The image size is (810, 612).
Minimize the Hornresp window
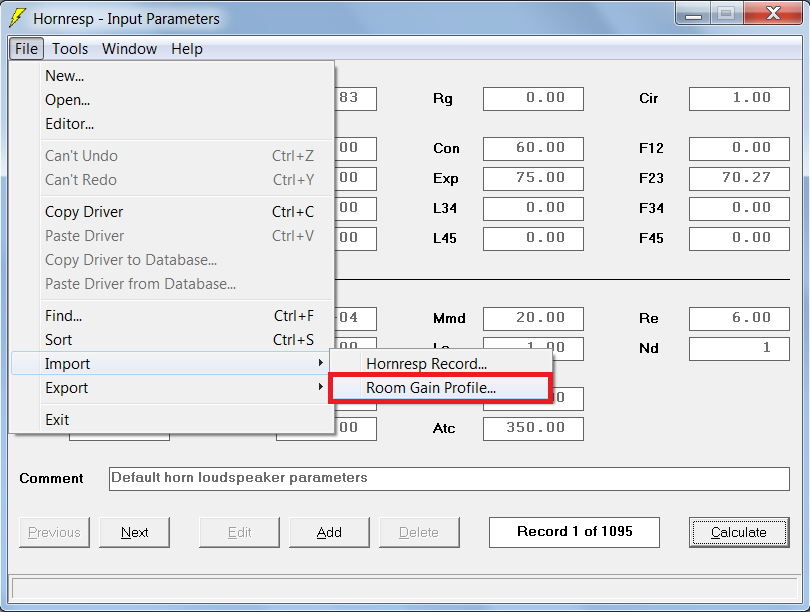click(693, 13)
